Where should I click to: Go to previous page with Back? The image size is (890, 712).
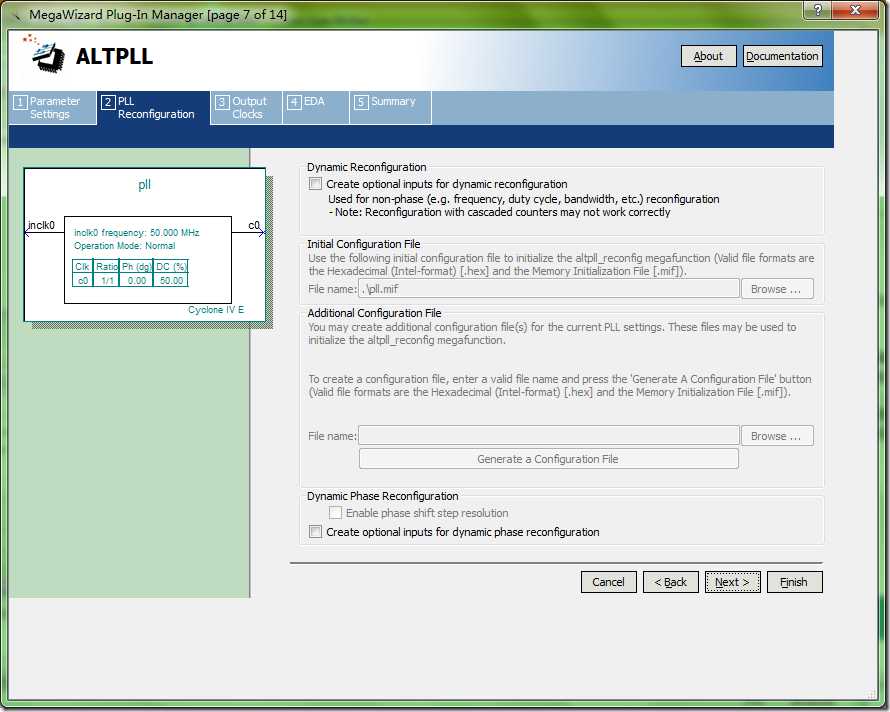tap(670, 582)
